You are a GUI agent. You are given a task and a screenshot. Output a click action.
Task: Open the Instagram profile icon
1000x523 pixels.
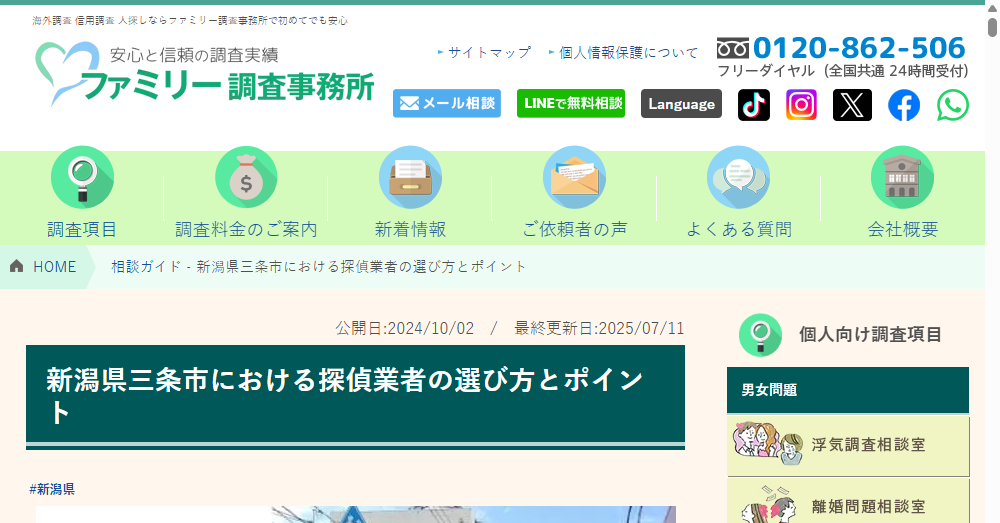click(801, 105)
